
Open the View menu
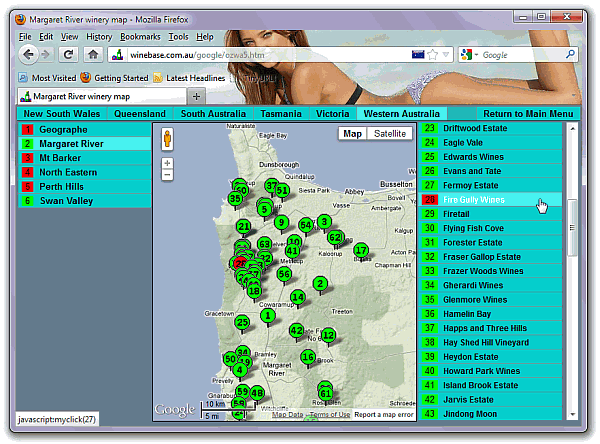point(69,37)
